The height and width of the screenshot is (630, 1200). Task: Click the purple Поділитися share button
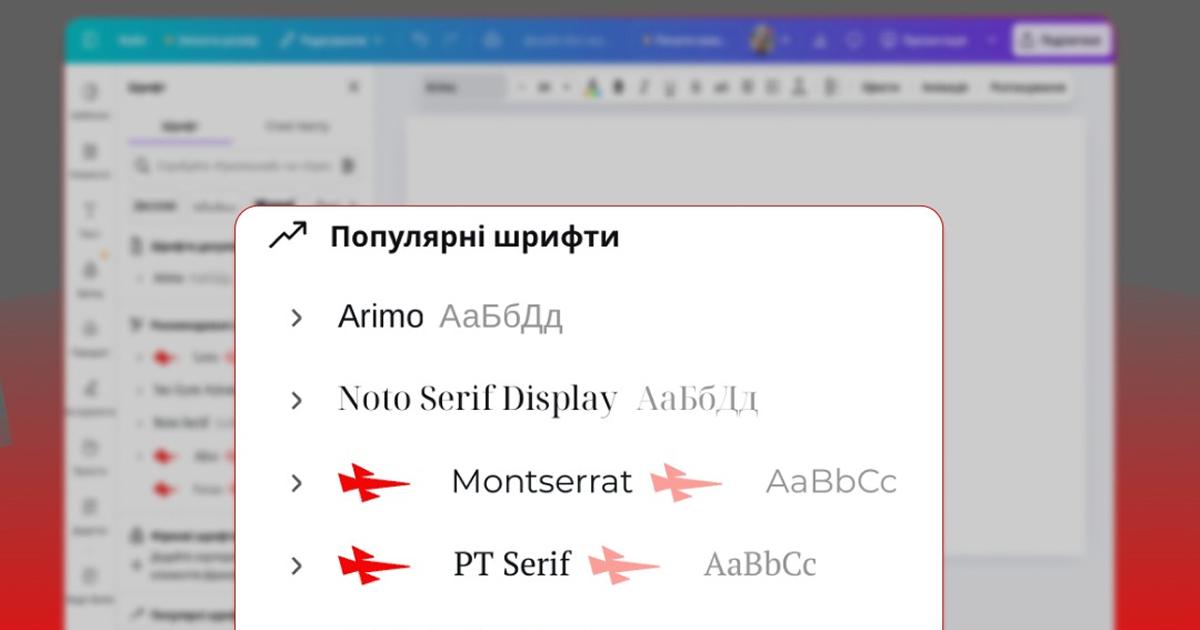click(x=1060, y=40)
